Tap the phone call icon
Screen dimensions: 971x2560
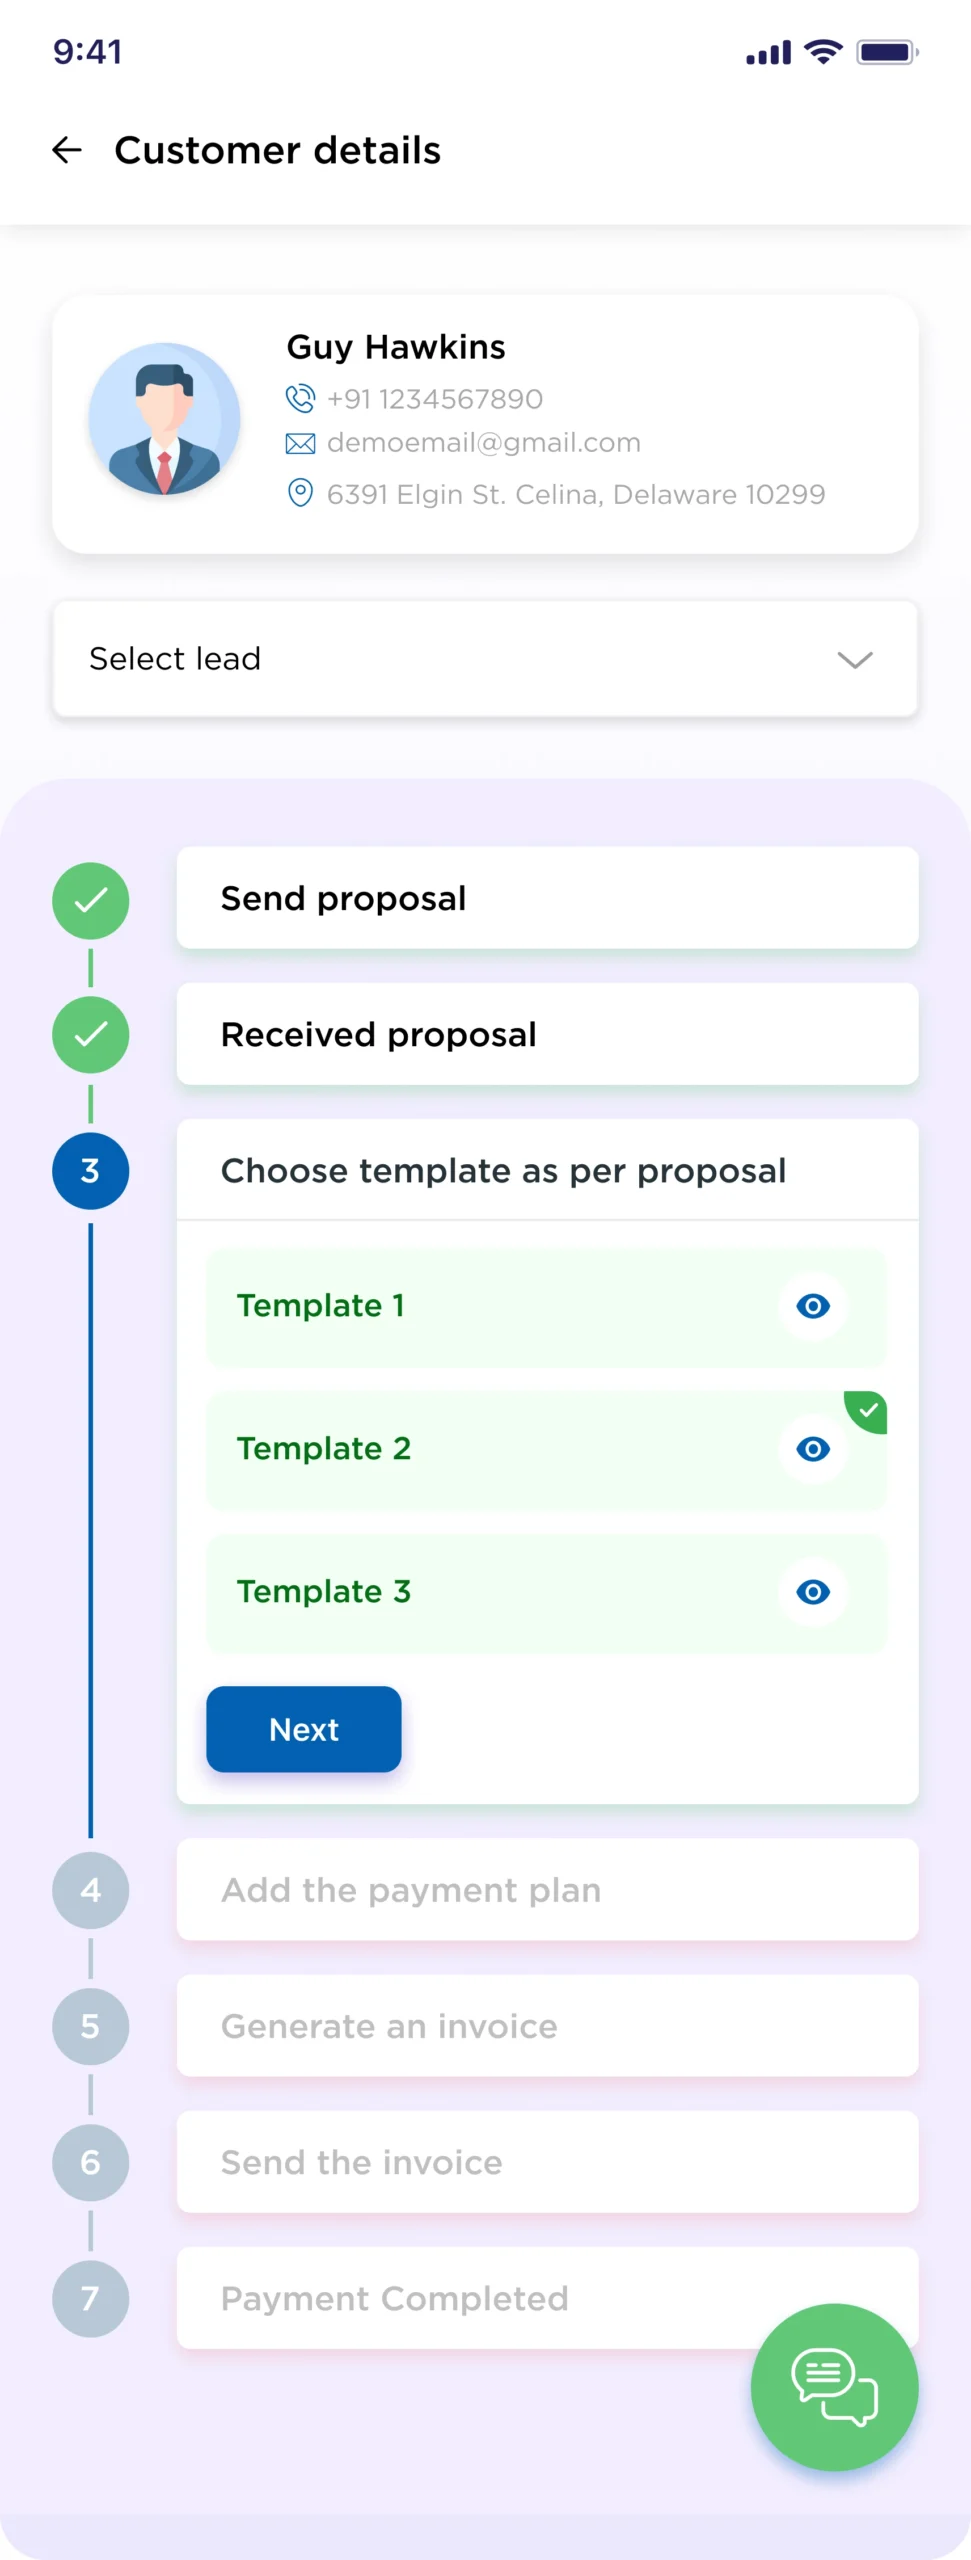(300, 398)
